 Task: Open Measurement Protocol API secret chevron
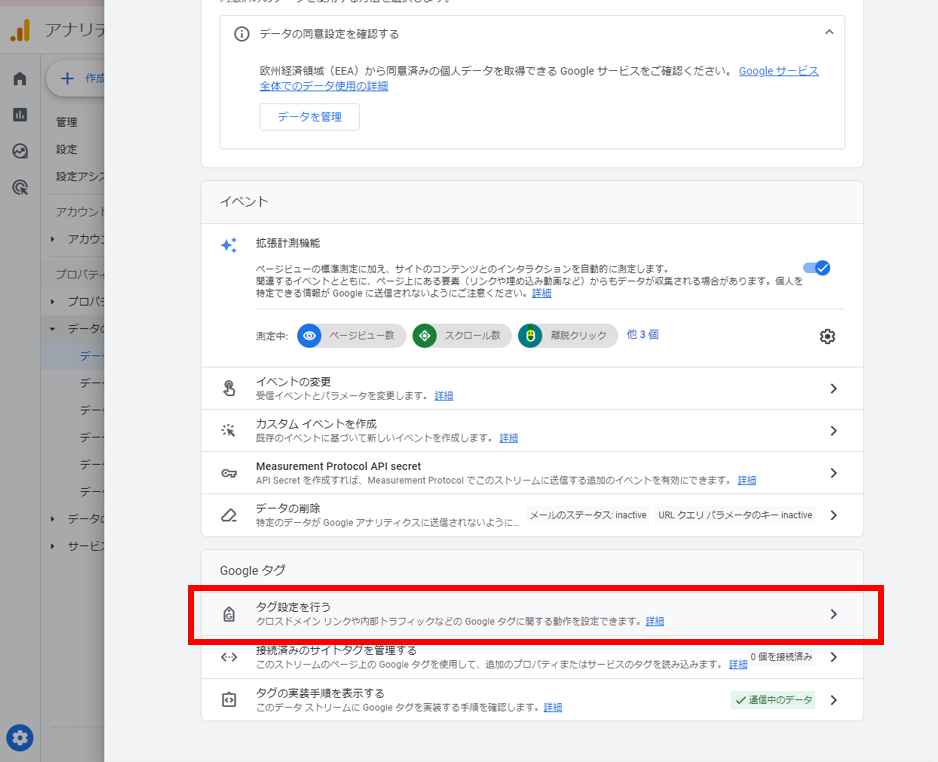coord(834,473)
